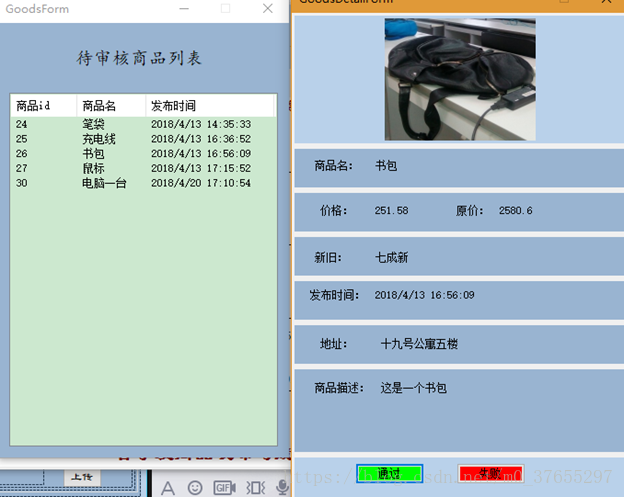Viewport: 624px width, 497px height.
Task: Select the row with goods id 24
Action: 143,124
